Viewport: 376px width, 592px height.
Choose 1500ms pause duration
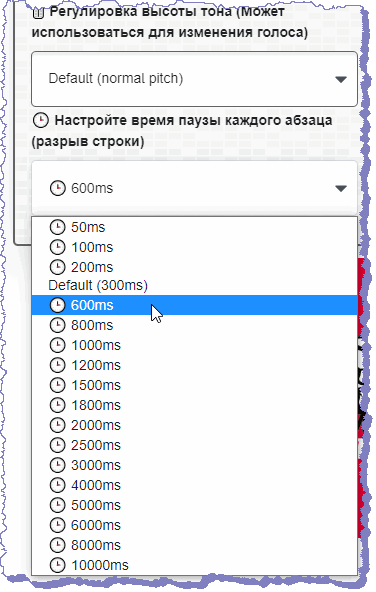click(194, 385)
